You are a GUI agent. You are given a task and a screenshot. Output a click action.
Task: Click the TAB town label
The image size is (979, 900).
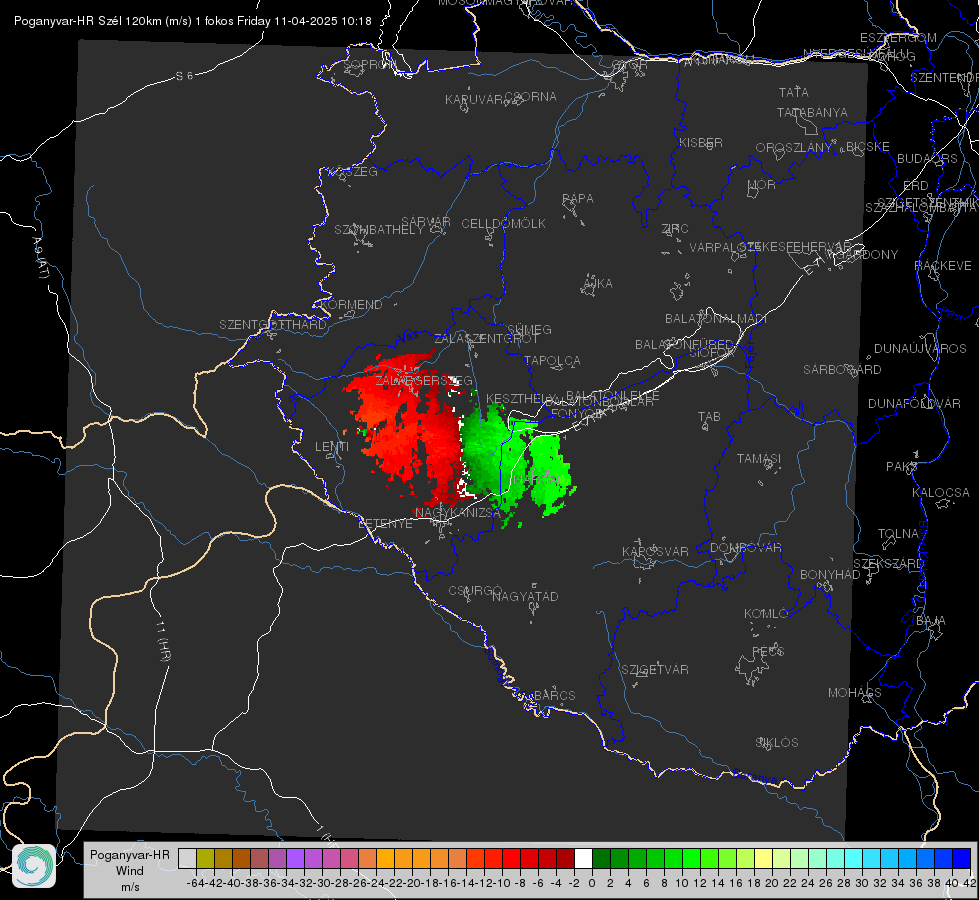pos(709,417)
